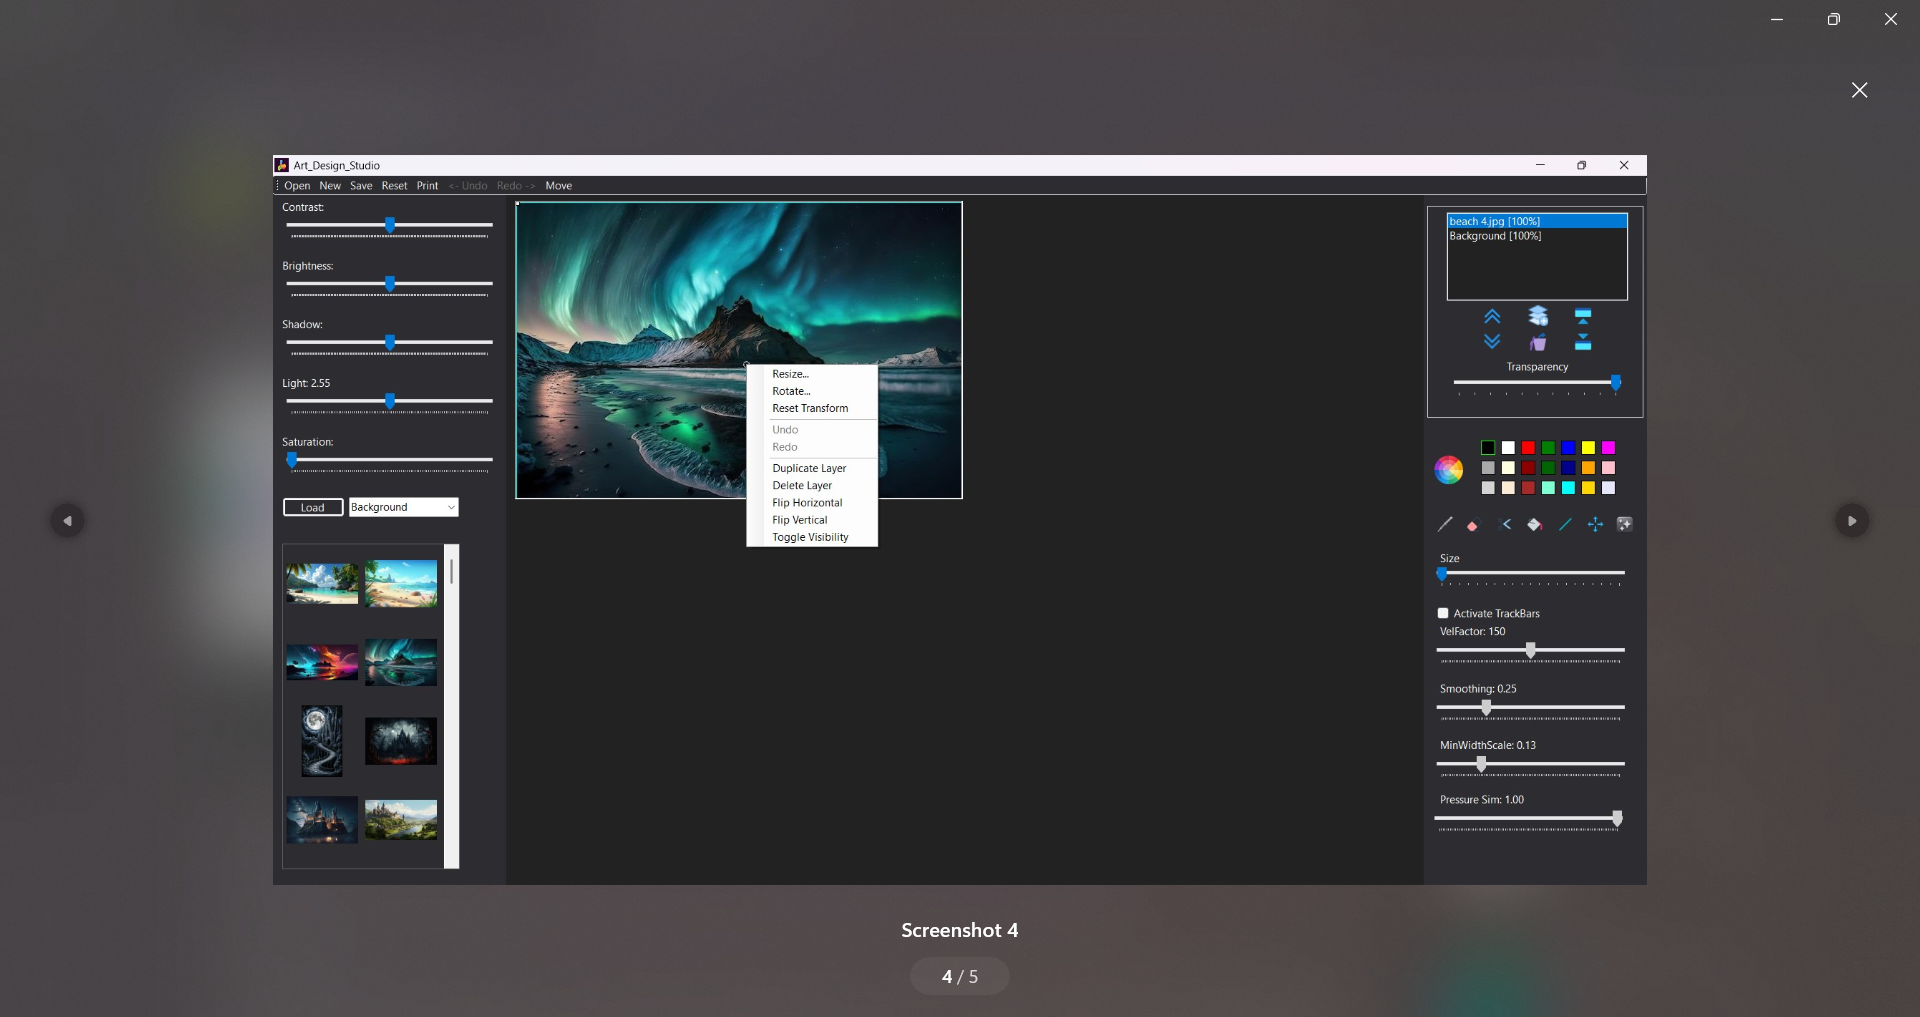This screenshot has height=1017, width=1920.
Task: Click the double chevron down layer icon
Action: [1492, 342]
